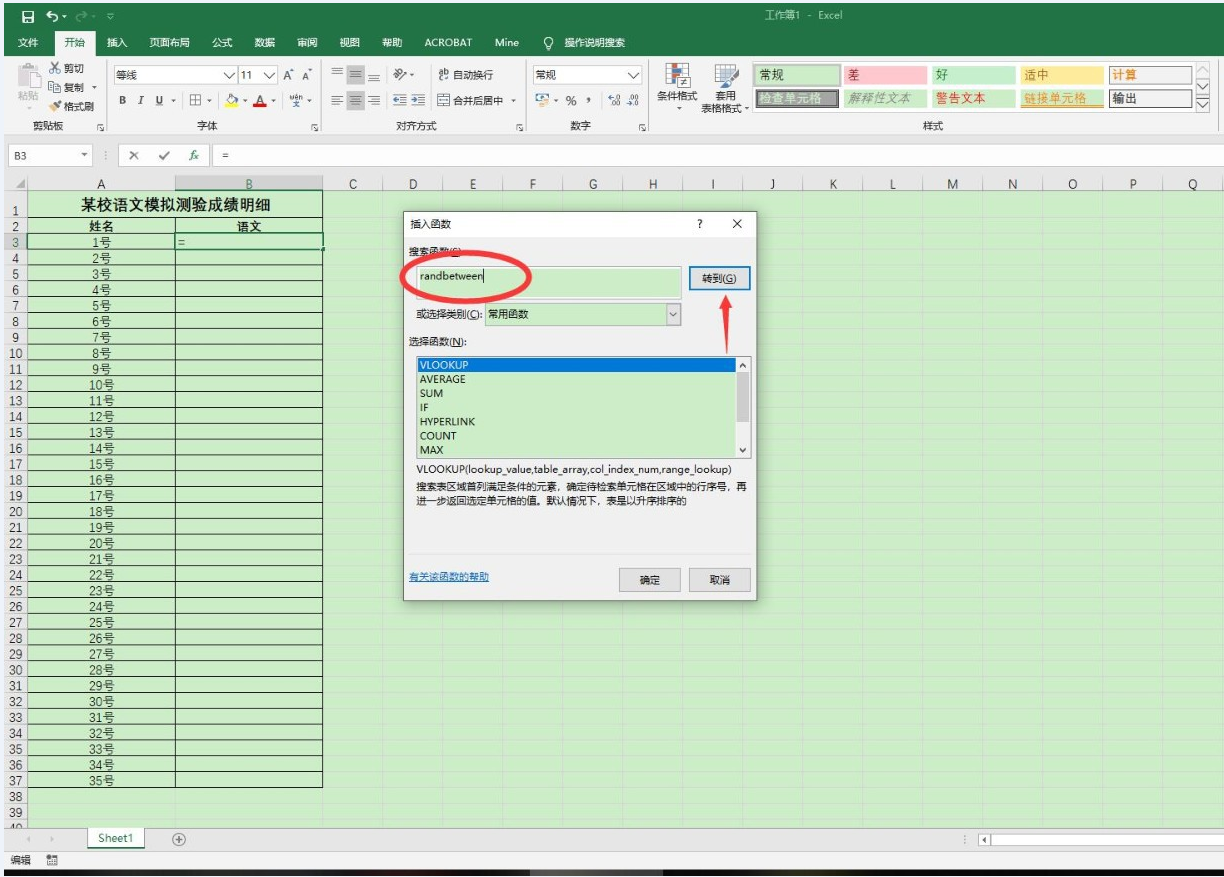Expand the function category dropdown (常用函数)

(673, 314)
